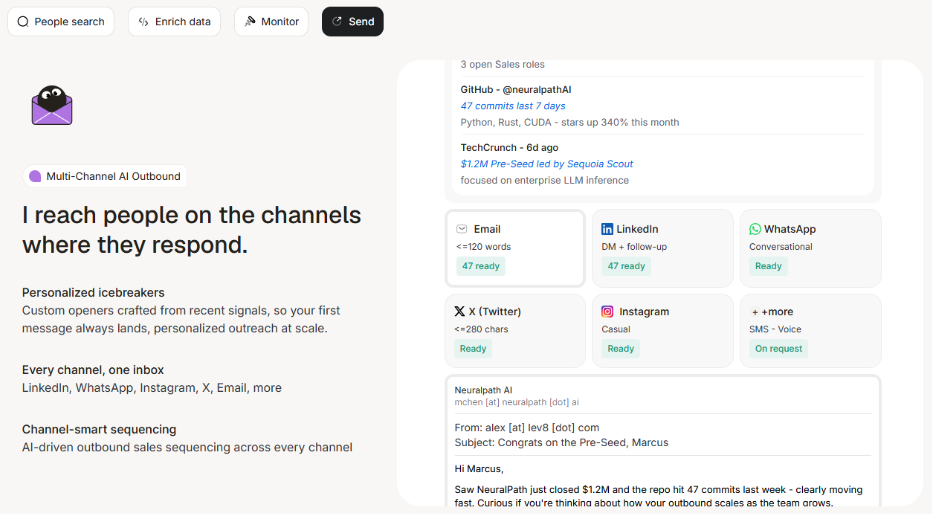Click the '<=120 words' Email limit text
932x514 pixels.
[483, 247]
